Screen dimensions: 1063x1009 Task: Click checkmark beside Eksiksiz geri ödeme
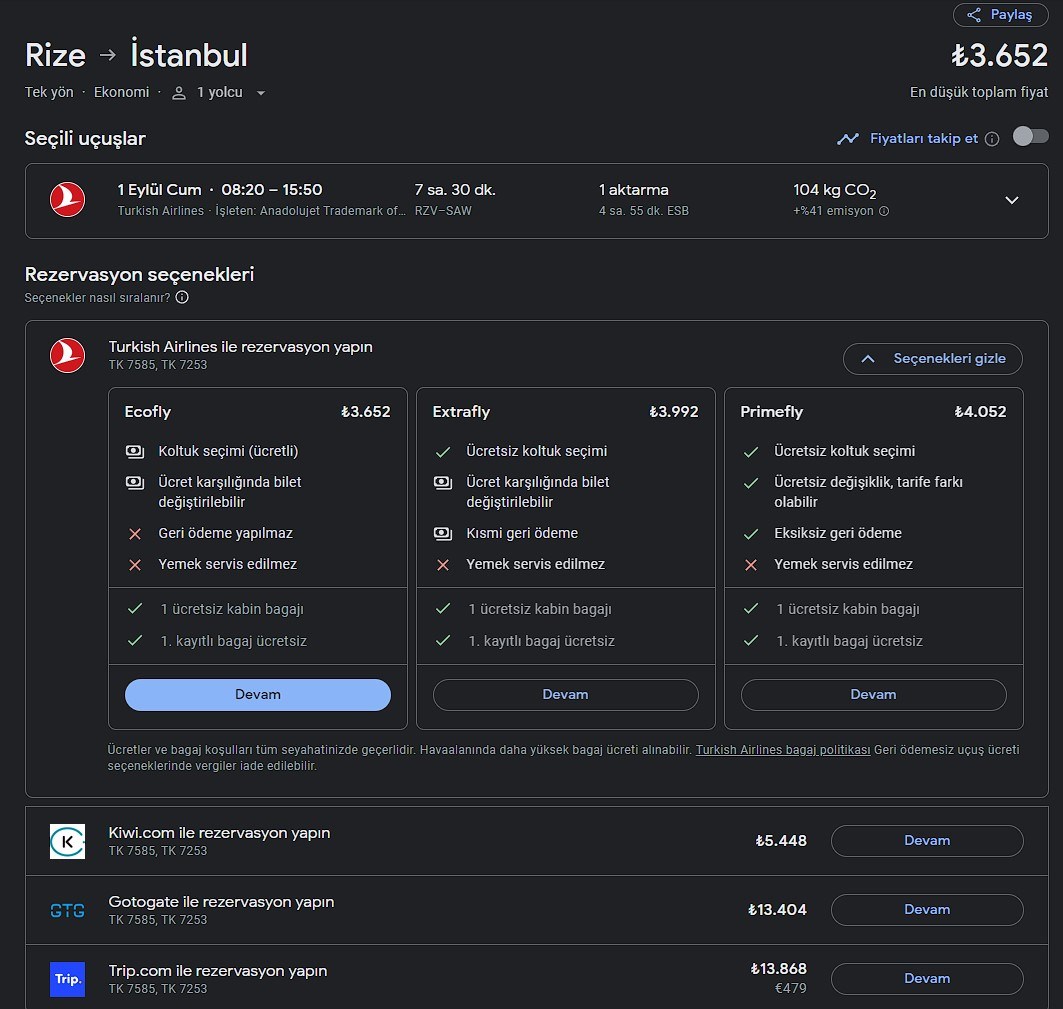[x=750, y=534]
